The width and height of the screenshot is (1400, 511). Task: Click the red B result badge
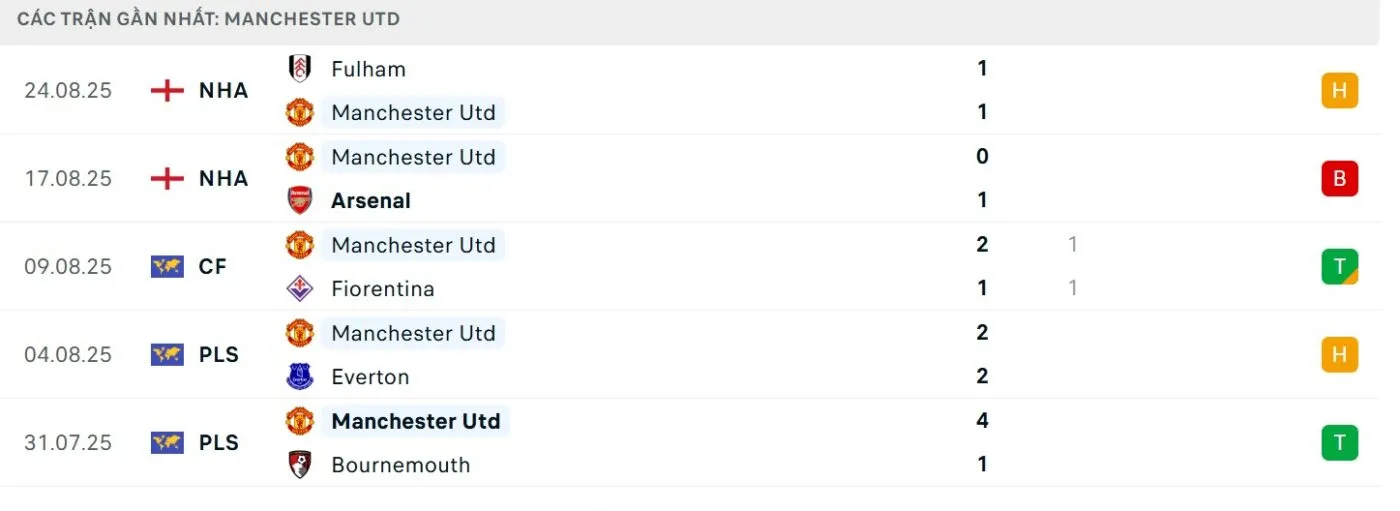[x=1339, y=178]
